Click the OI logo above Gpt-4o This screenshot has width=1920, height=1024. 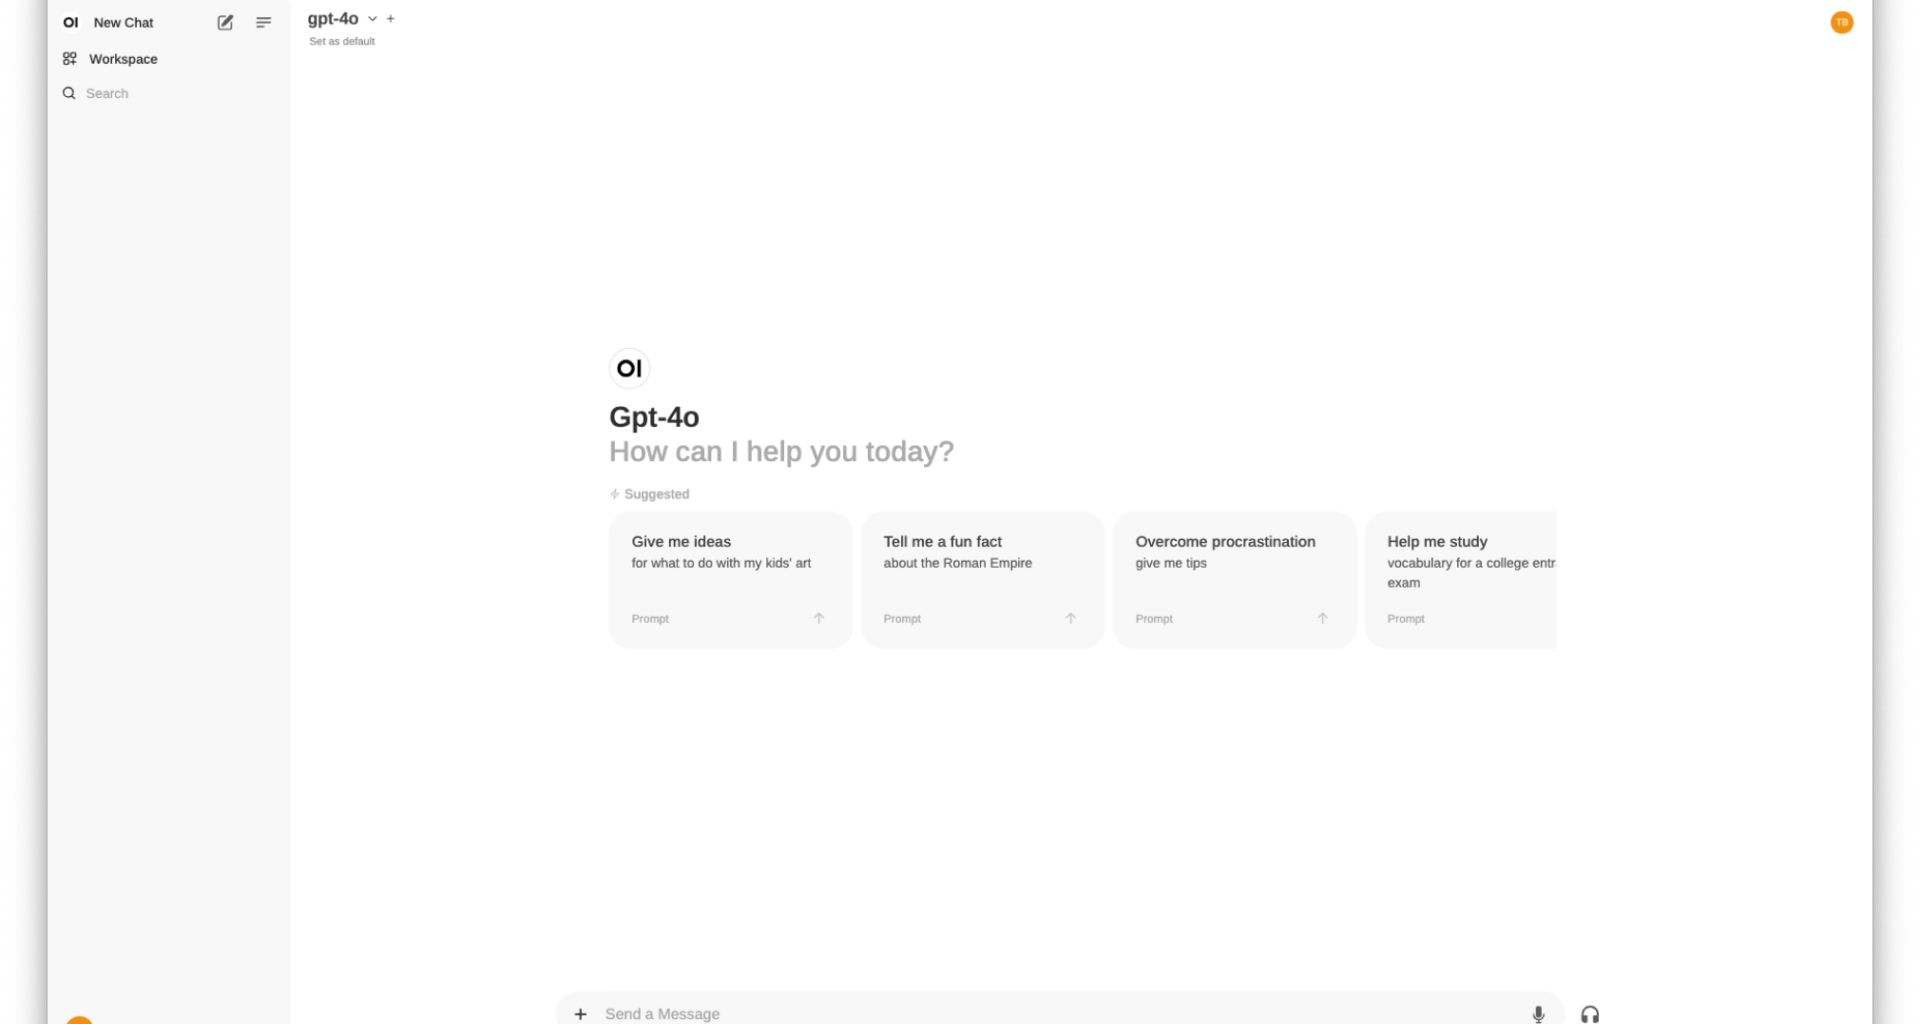point(629,368)
